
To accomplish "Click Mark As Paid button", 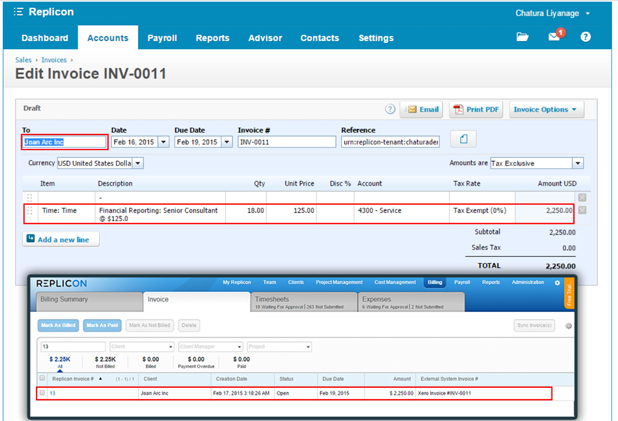I will tap(102, 325).
